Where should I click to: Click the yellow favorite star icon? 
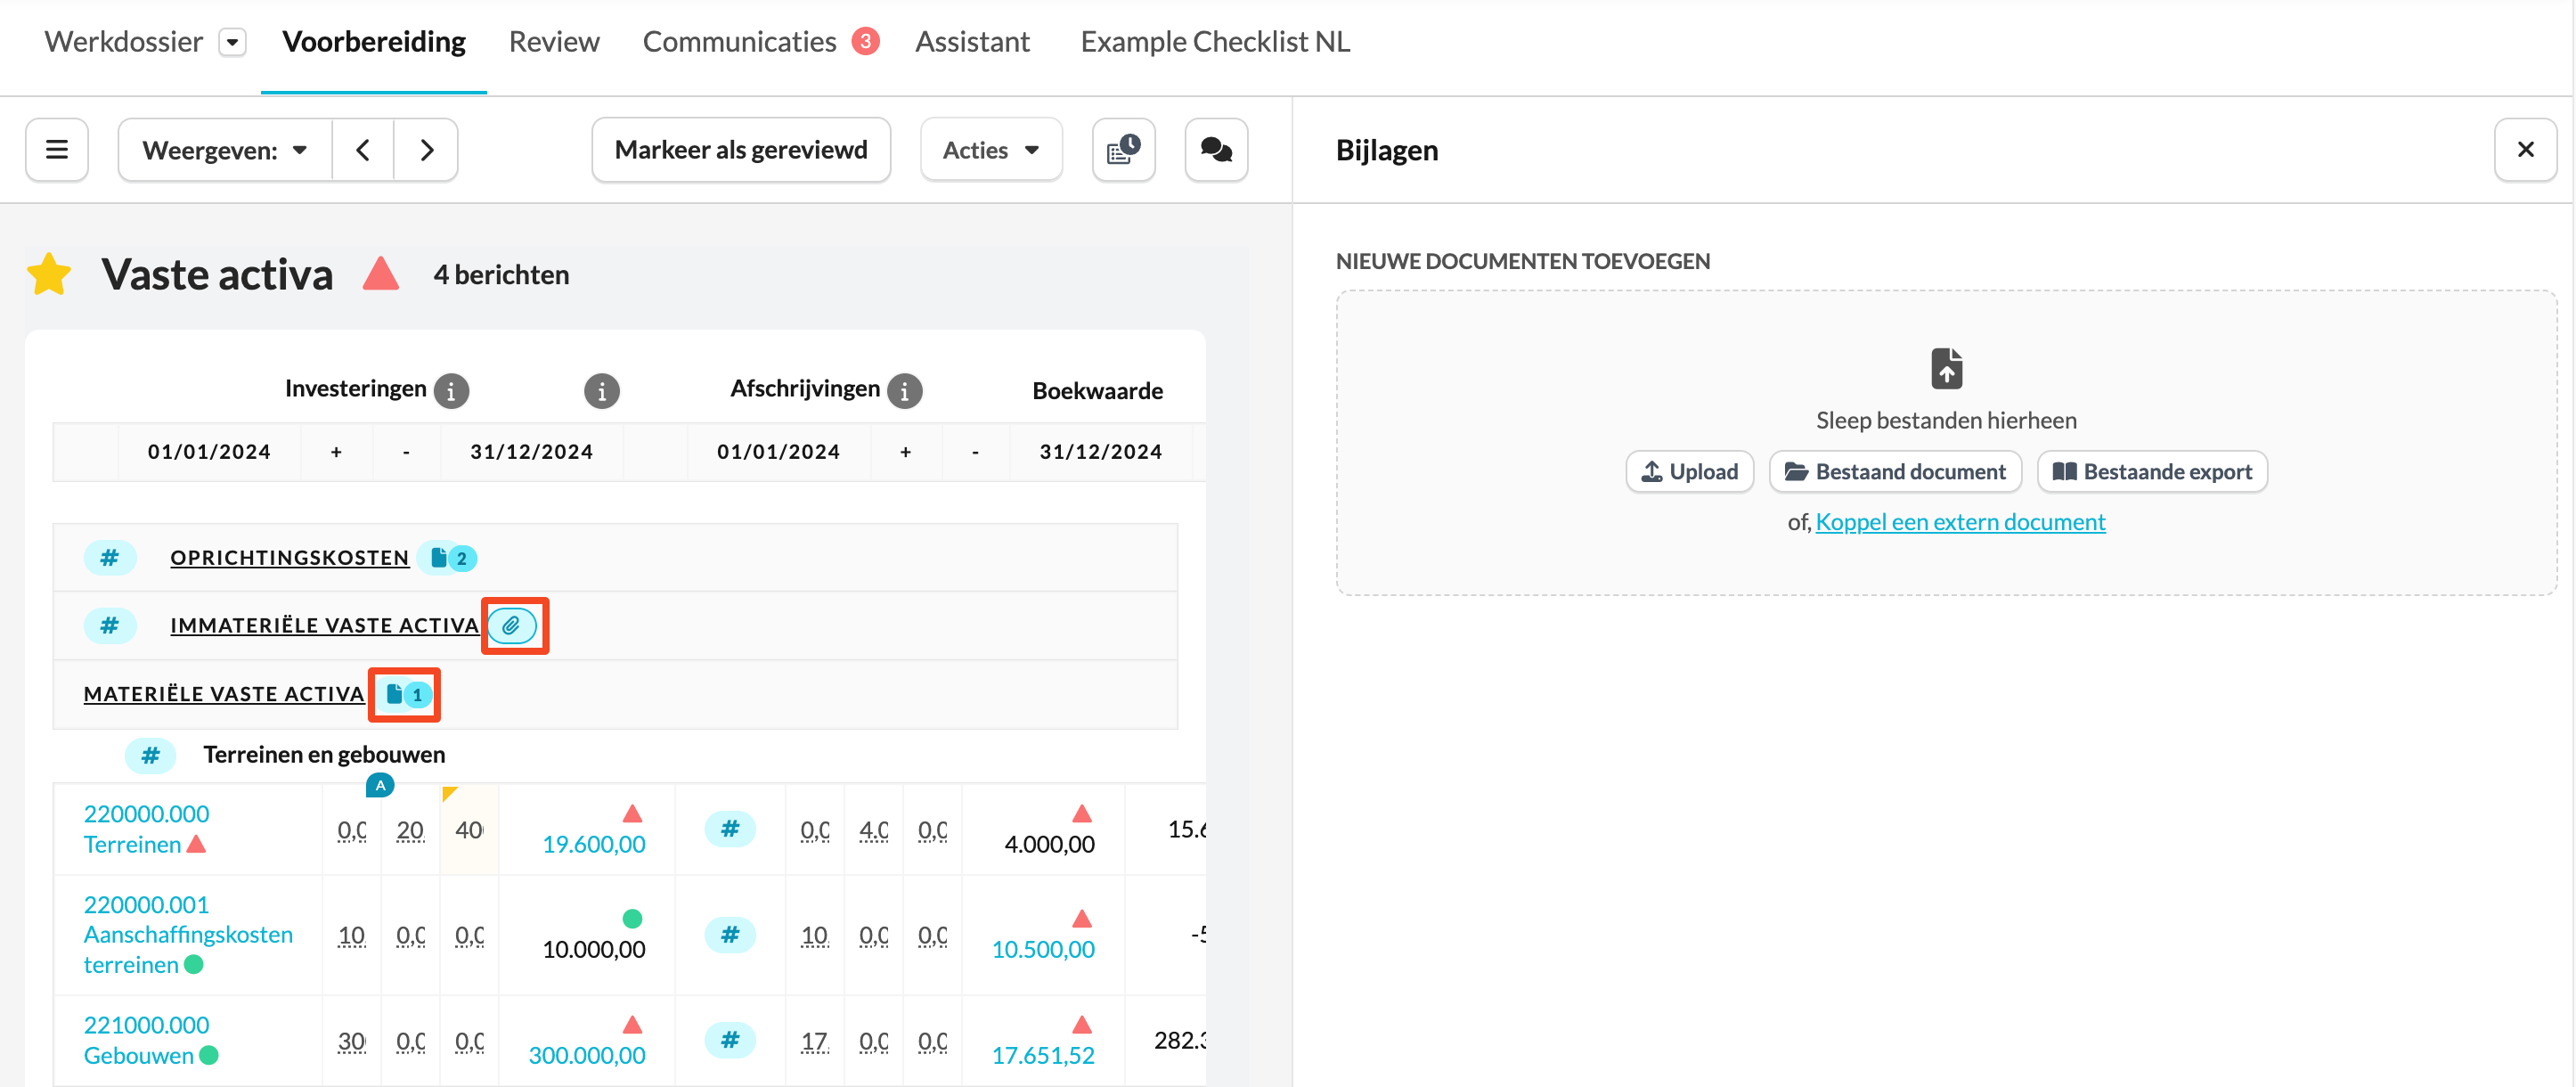[49, 275]
